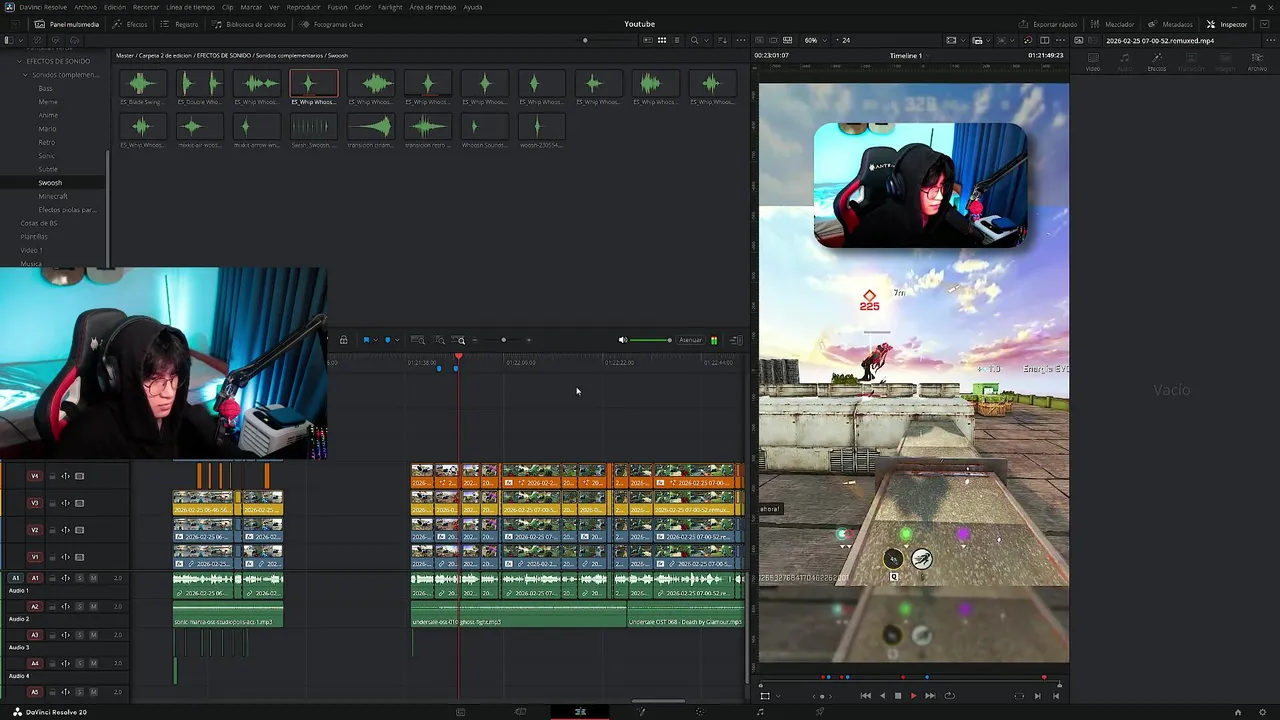The height and width of the screenshot is (720, 1280).
Task: Open the Video tab in the Inspector
Action: click(x=1093, y=62)
